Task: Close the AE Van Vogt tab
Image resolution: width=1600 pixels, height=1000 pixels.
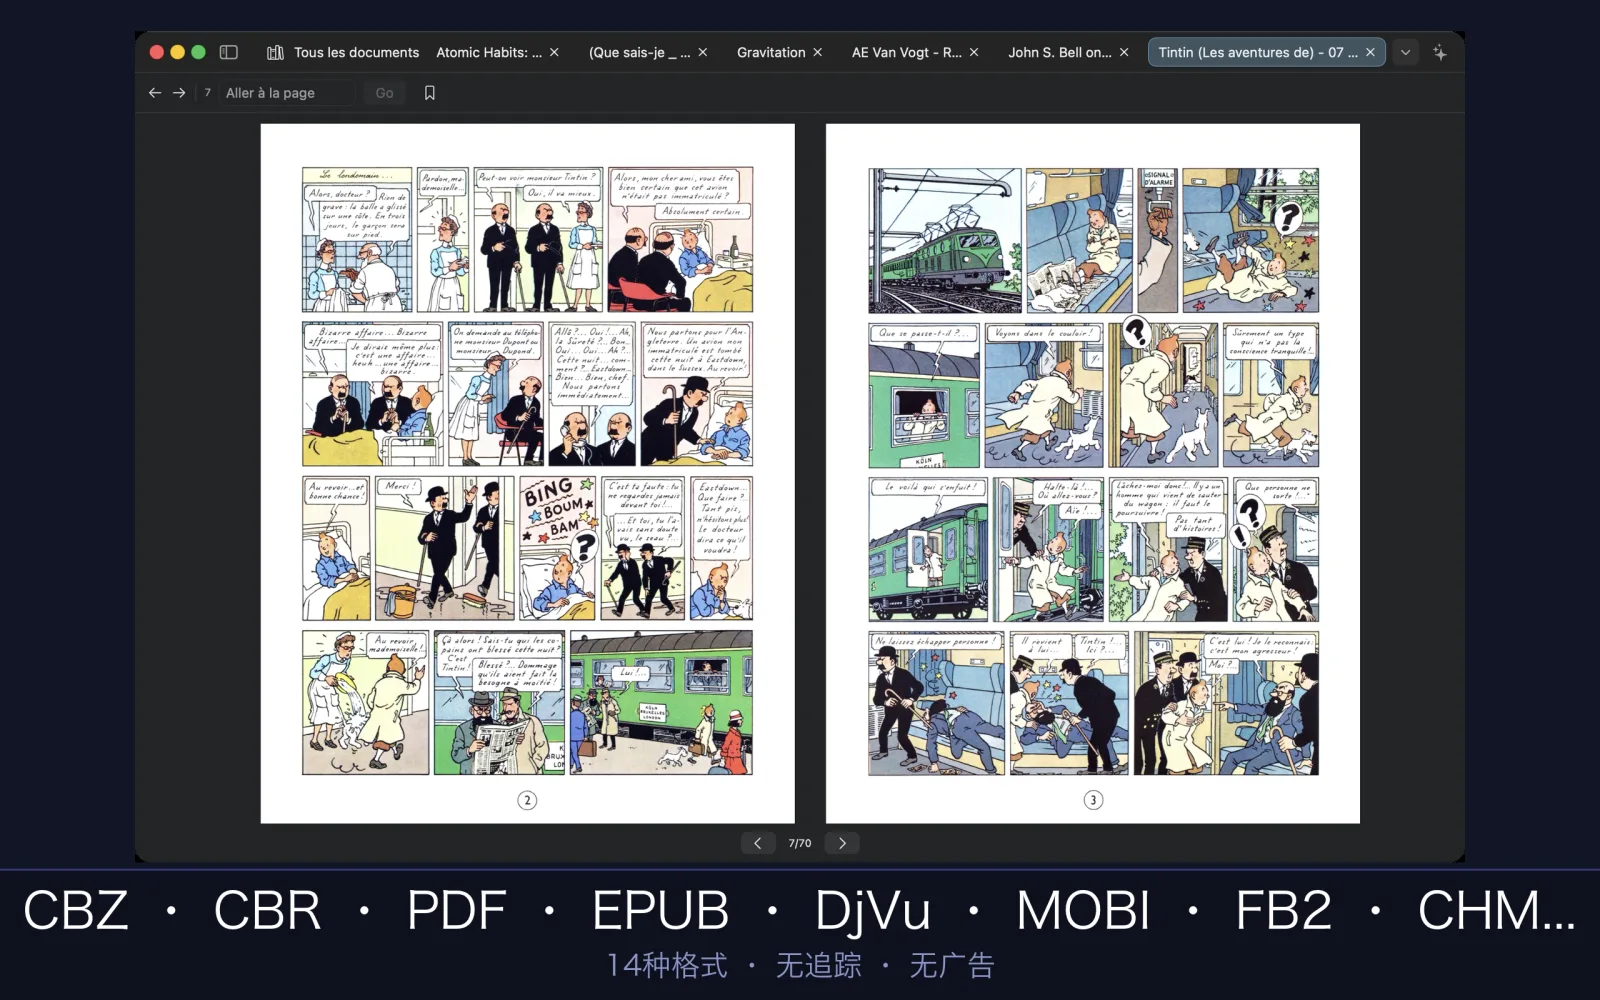Action: click(x=974, y=52)
